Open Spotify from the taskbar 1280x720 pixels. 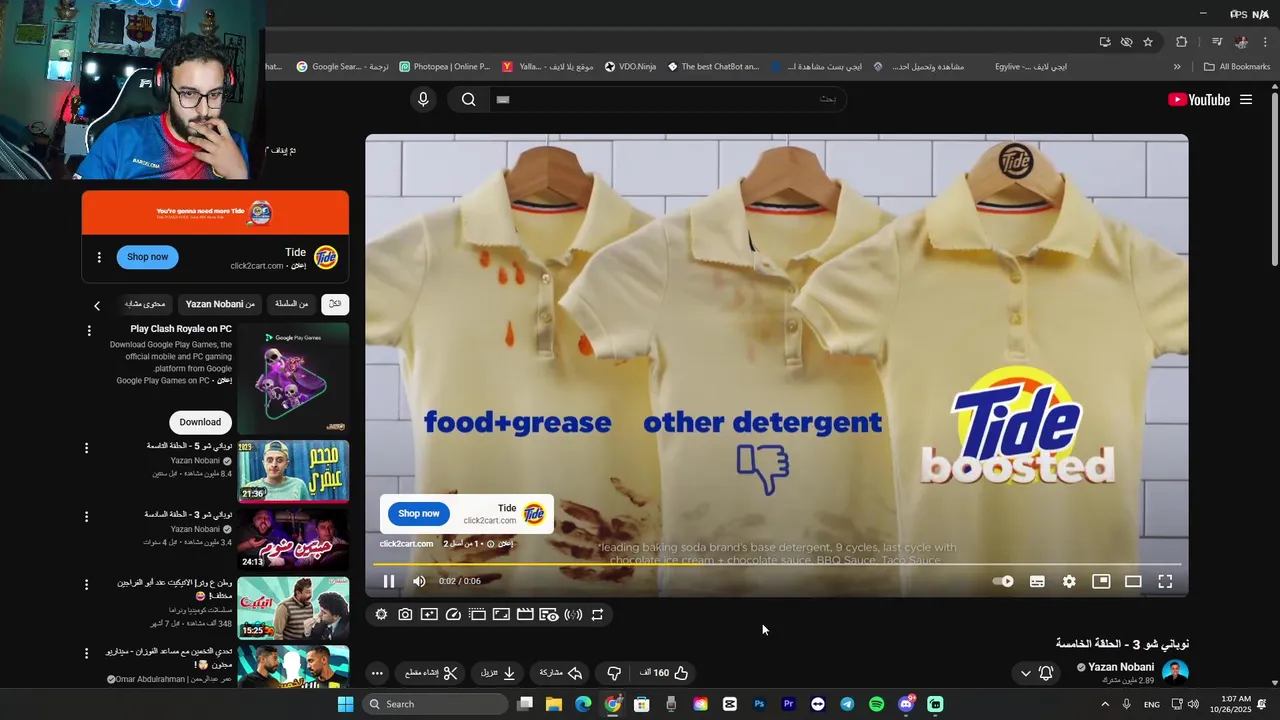876,704
